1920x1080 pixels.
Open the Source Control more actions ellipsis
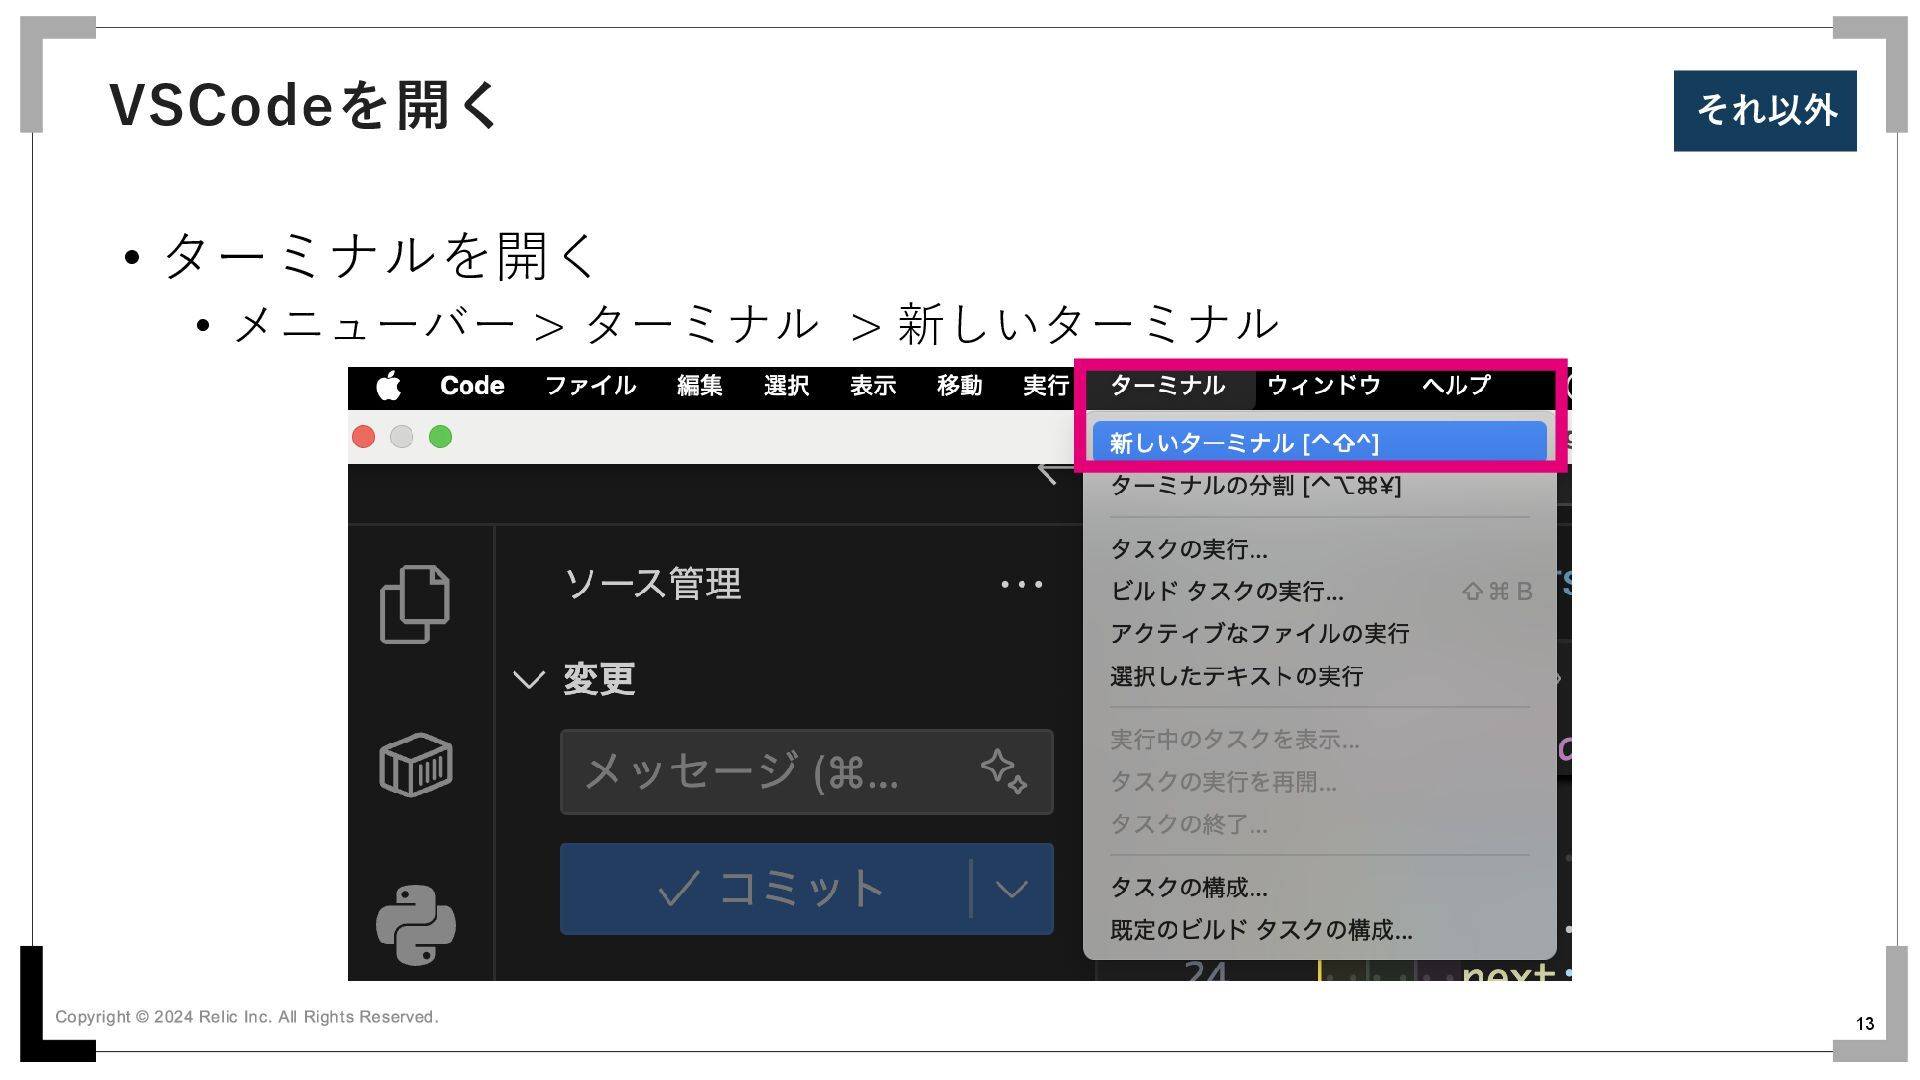click(1022, 584)
